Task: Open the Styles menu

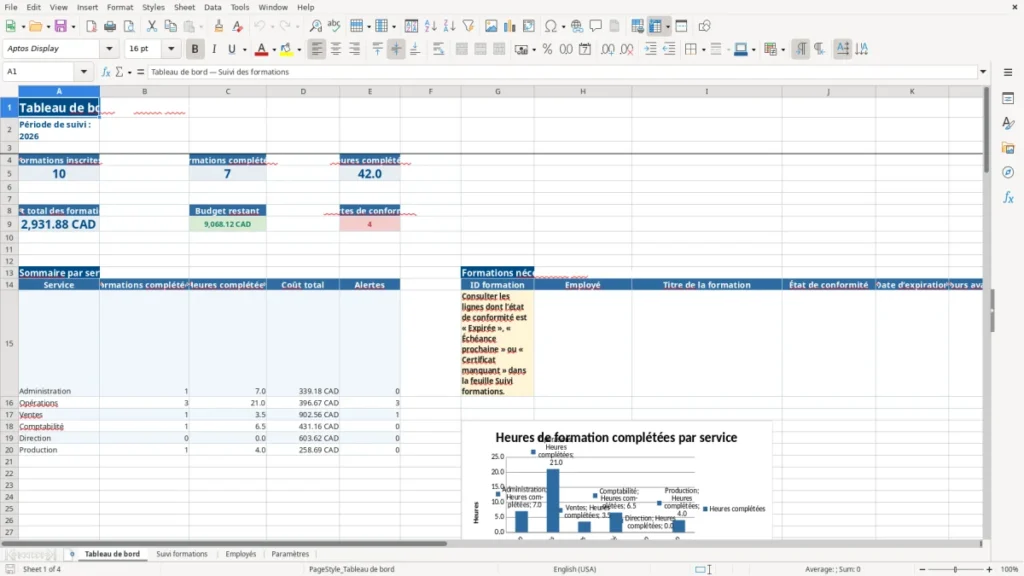Action: (x=153, y=7)
